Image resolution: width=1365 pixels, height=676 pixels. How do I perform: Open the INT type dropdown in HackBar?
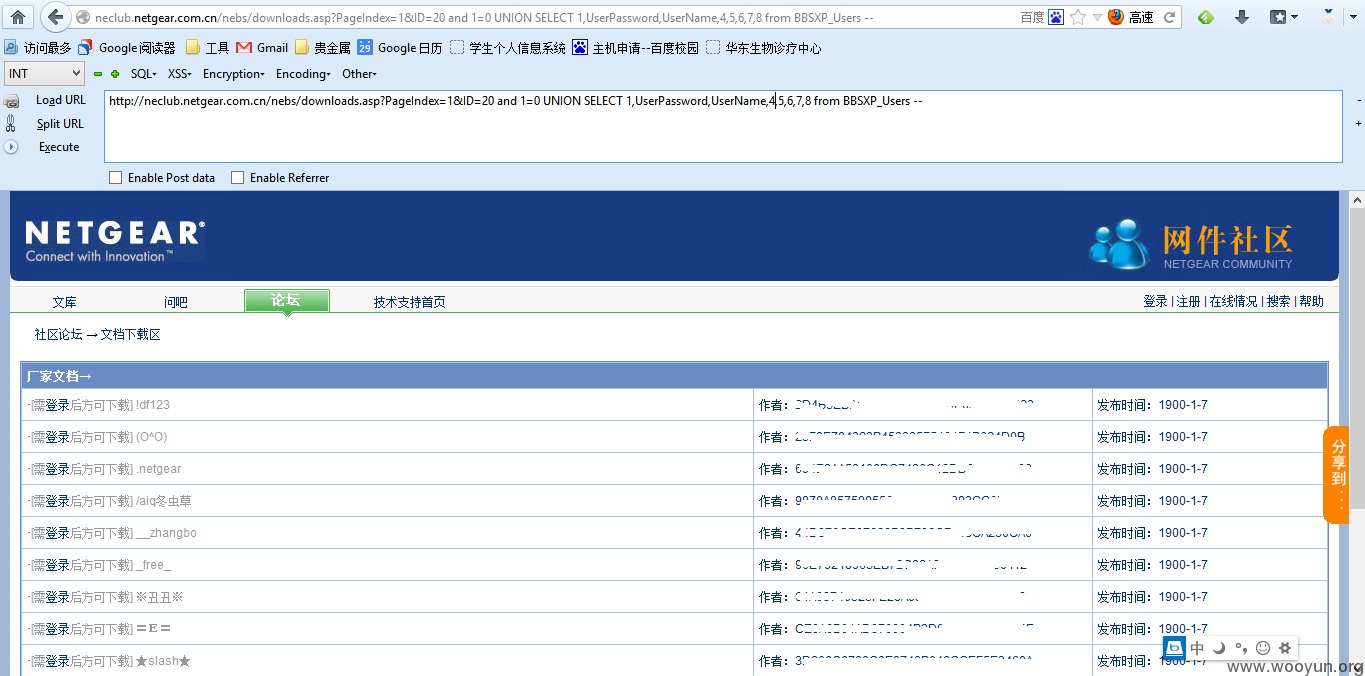[x=45, y=73]
